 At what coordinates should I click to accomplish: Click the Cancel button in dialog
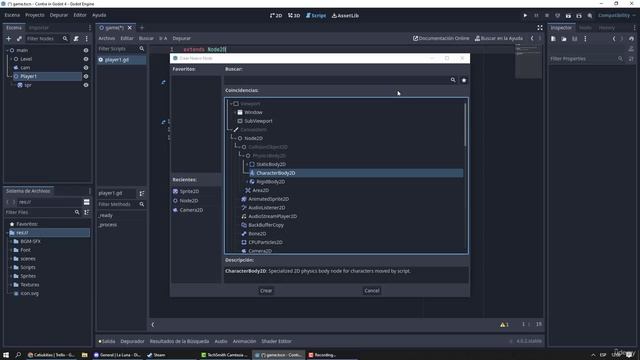point(371,291)
